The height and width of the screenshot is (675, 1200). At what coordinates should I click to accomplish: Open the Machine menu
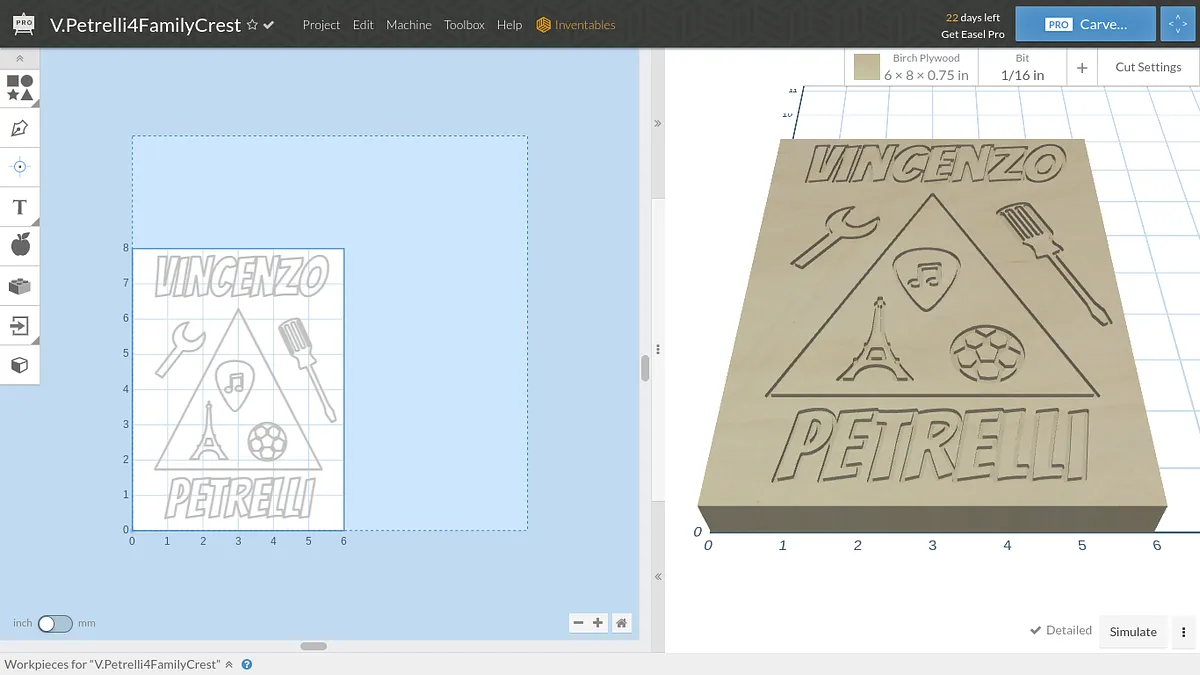[409, 25]
